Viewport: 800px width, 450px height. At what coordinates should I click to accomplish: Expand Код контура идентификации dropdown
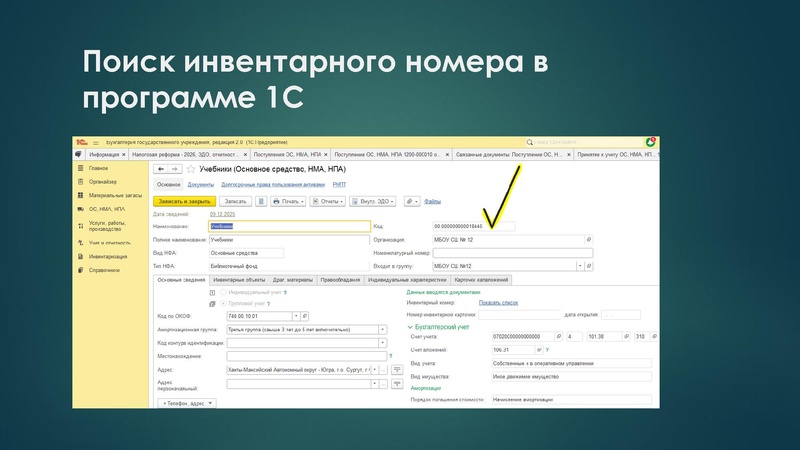pyautogui.click(x=383, y=343)
